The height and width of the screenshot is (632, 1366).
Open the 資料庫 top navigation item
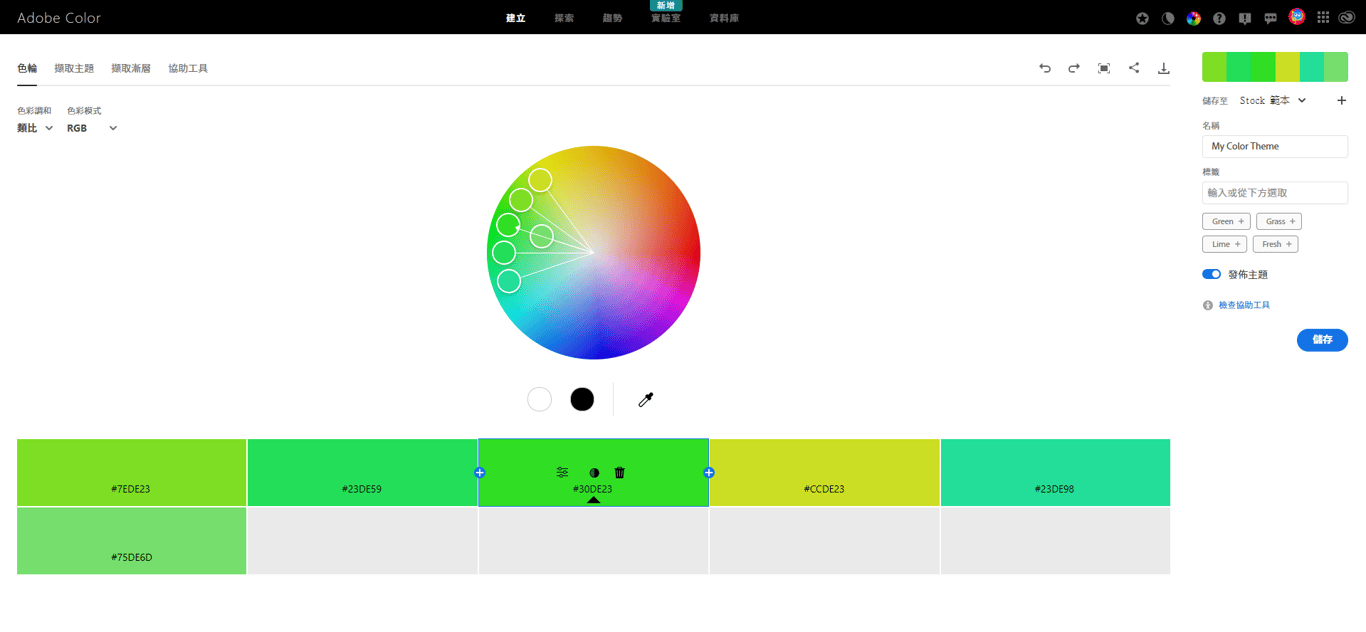(x=724, y=18)
